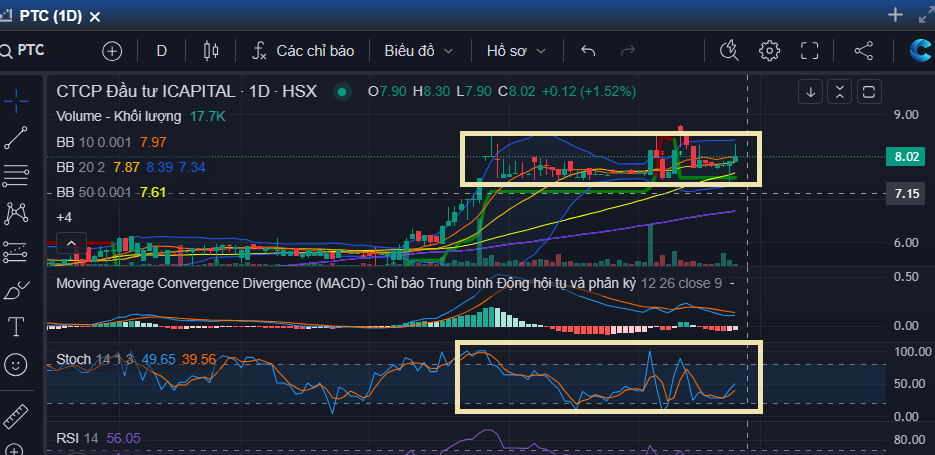Viewport: 935px width, 455px height.
Task: Open the Hồ sơ dropdown
Action: (516, 51)
